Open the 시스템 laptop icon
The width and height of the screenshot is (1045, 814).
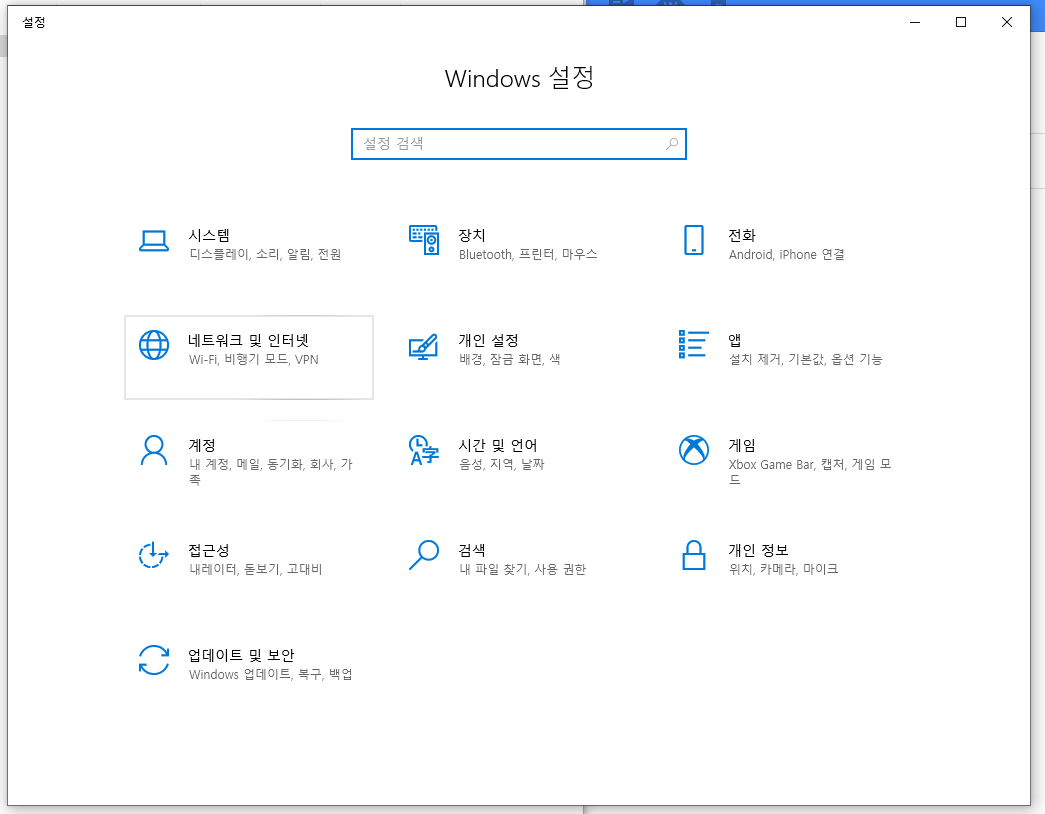(x=153, y=241)
